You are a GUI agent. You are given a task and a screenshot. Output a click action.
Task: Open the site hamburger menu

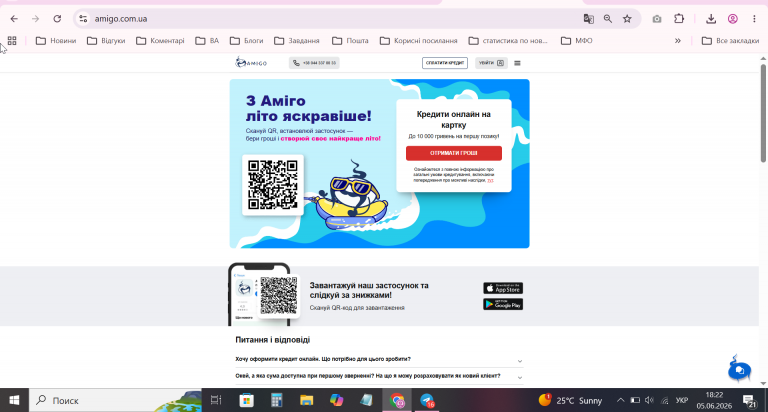click(517, 63)
